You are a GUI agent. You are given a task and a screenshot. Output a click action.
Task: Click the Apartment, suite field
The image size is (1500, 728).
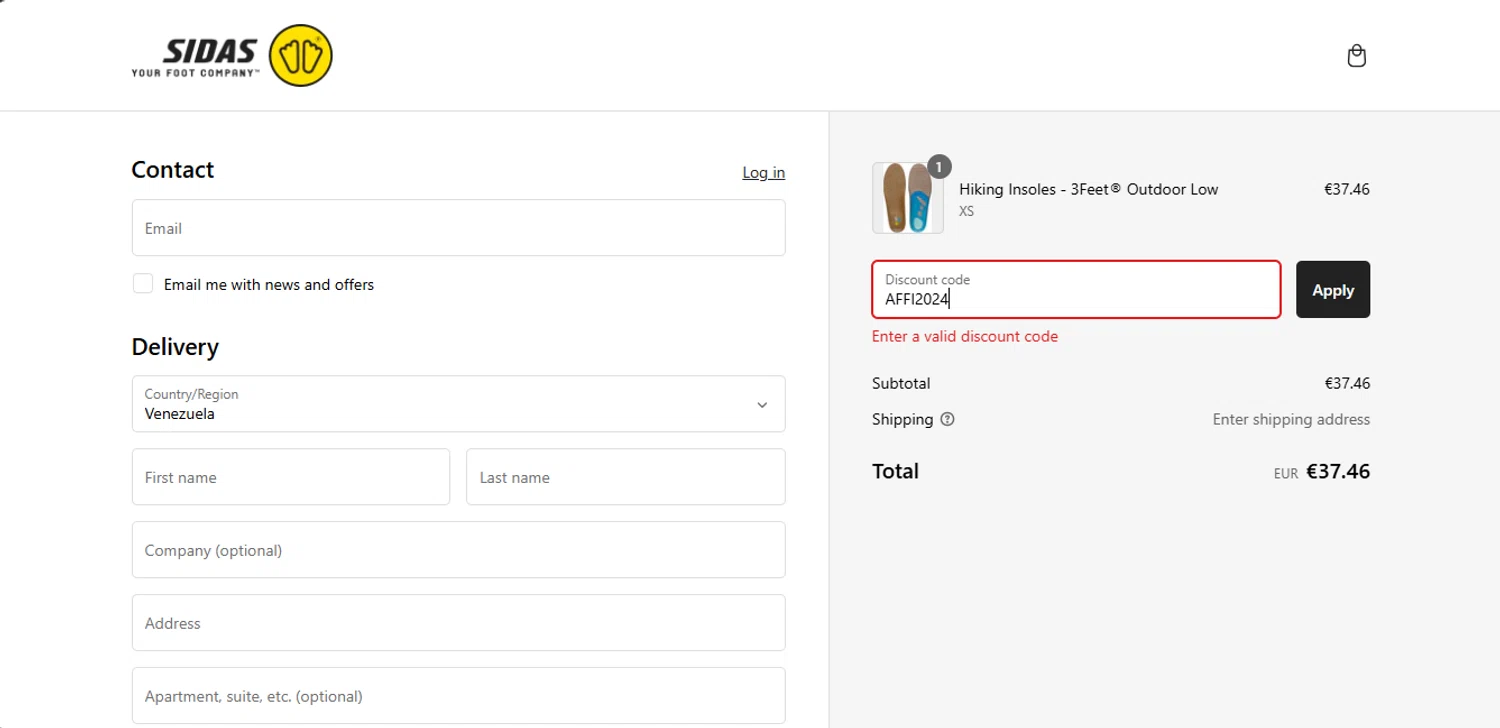[458, 696]
